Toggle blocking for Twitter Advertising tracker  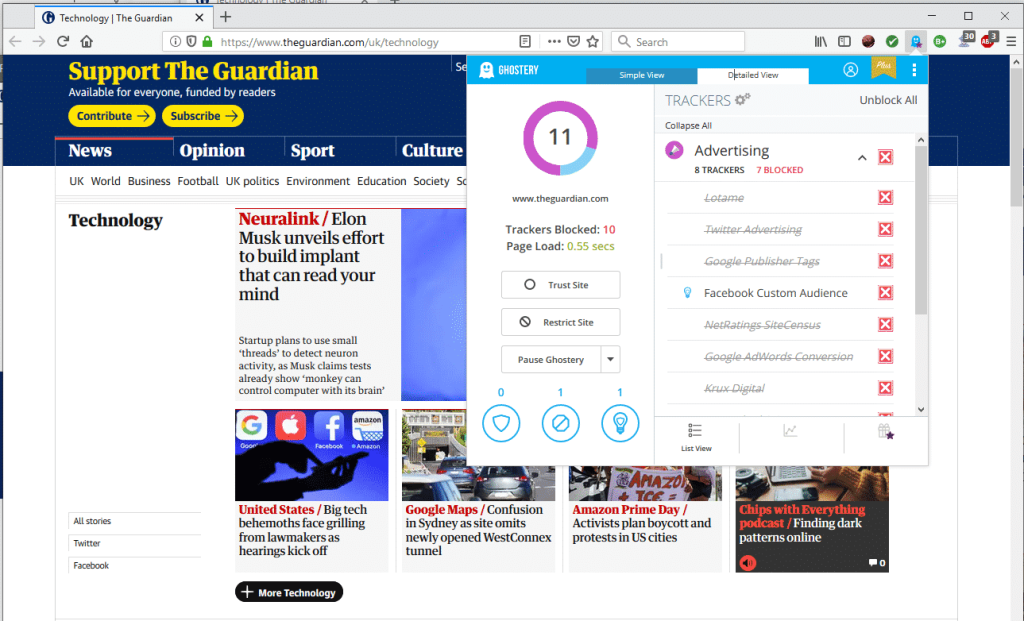[885, 229]
